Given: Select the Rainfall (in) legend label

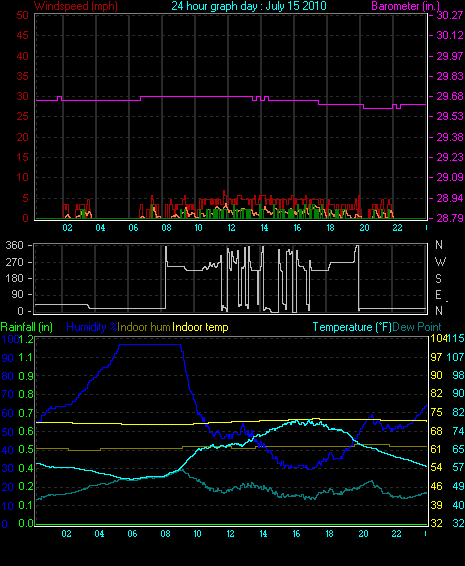Looking at the screenshot, I should pyautogui.click(x=27, y=327).
